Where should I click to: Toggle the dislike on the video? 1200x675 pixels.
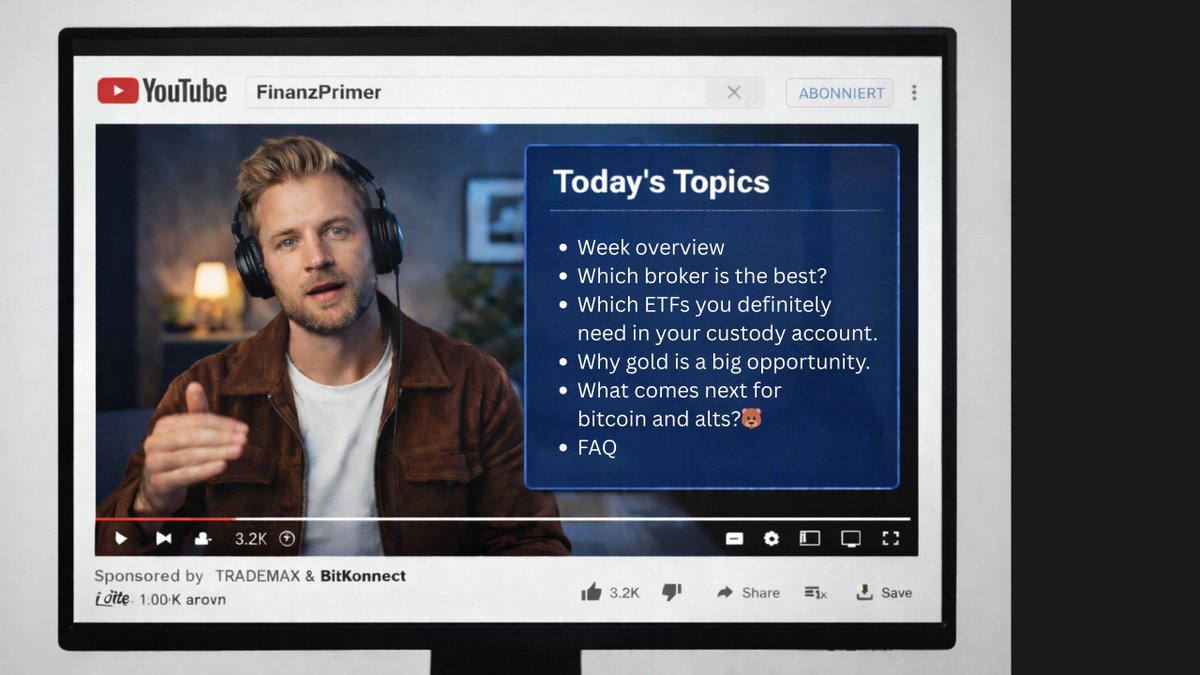(671, 591)
